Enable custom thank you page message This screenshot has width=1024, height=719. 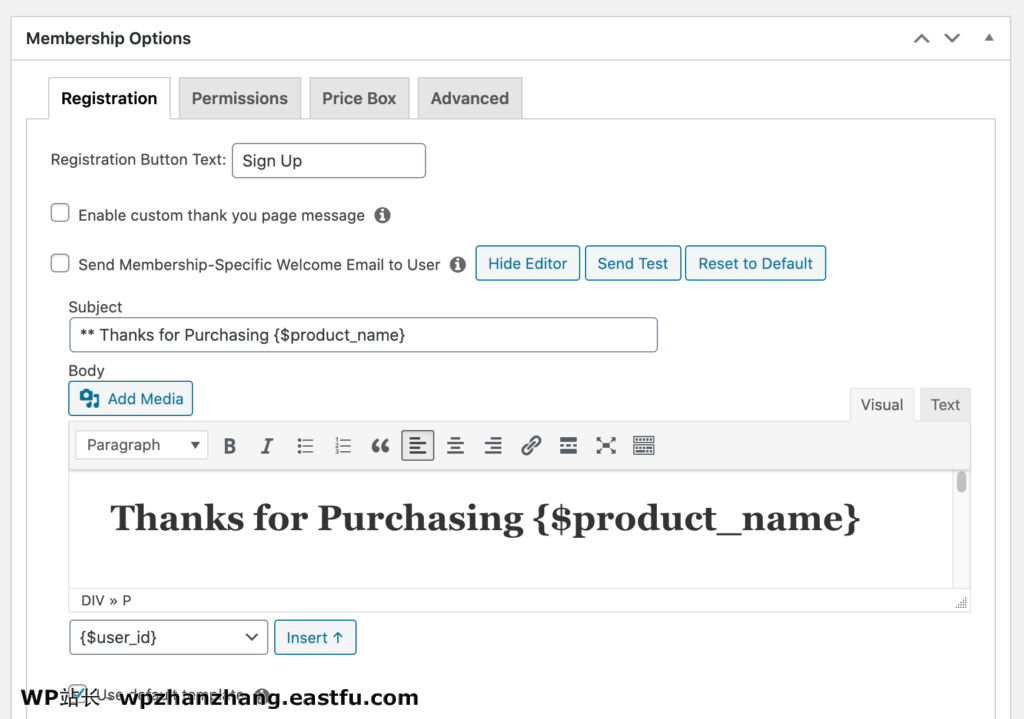61,214
